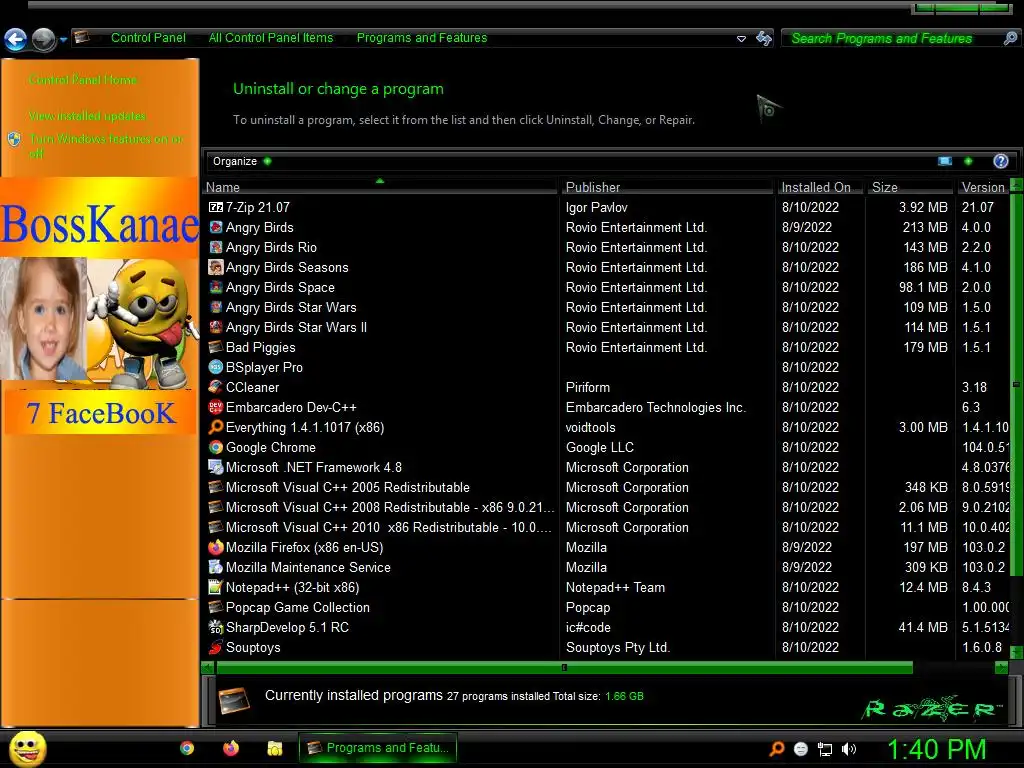This screenshot has width=1024, height=768.
Task: Expand the address bar history dropdown
Action: (741, 39)
